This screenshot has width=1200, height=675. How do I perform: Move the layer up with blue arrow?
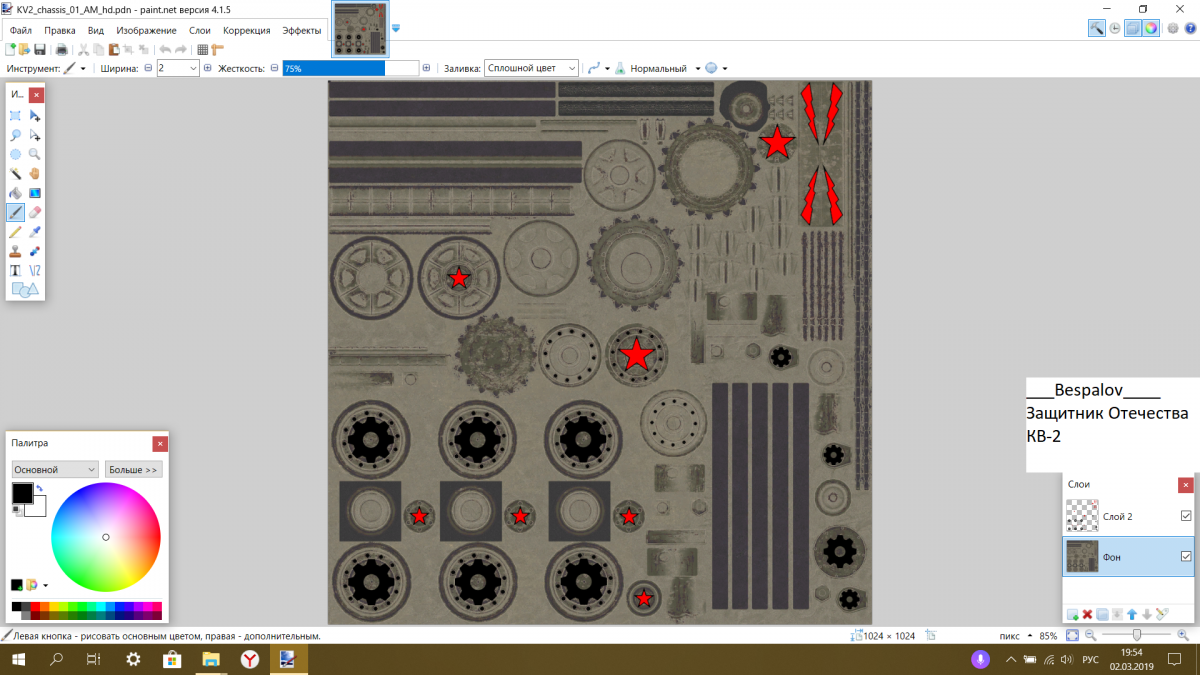click(1132, 614)
